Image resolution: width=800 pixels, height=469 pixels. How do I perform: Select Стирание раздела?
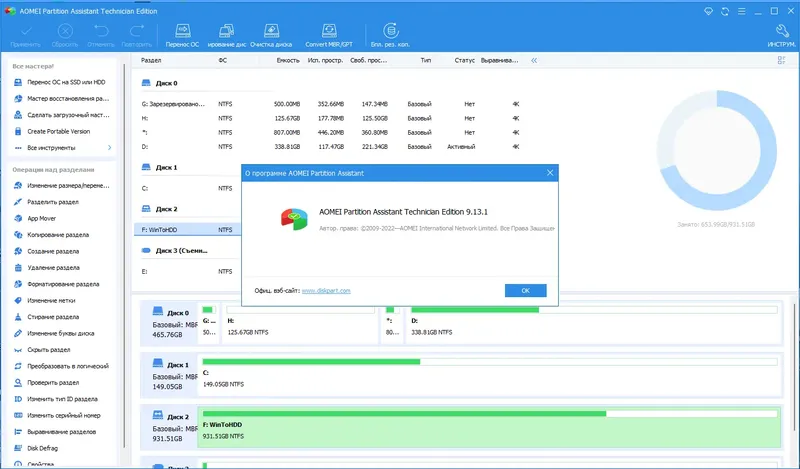[46, 317]
